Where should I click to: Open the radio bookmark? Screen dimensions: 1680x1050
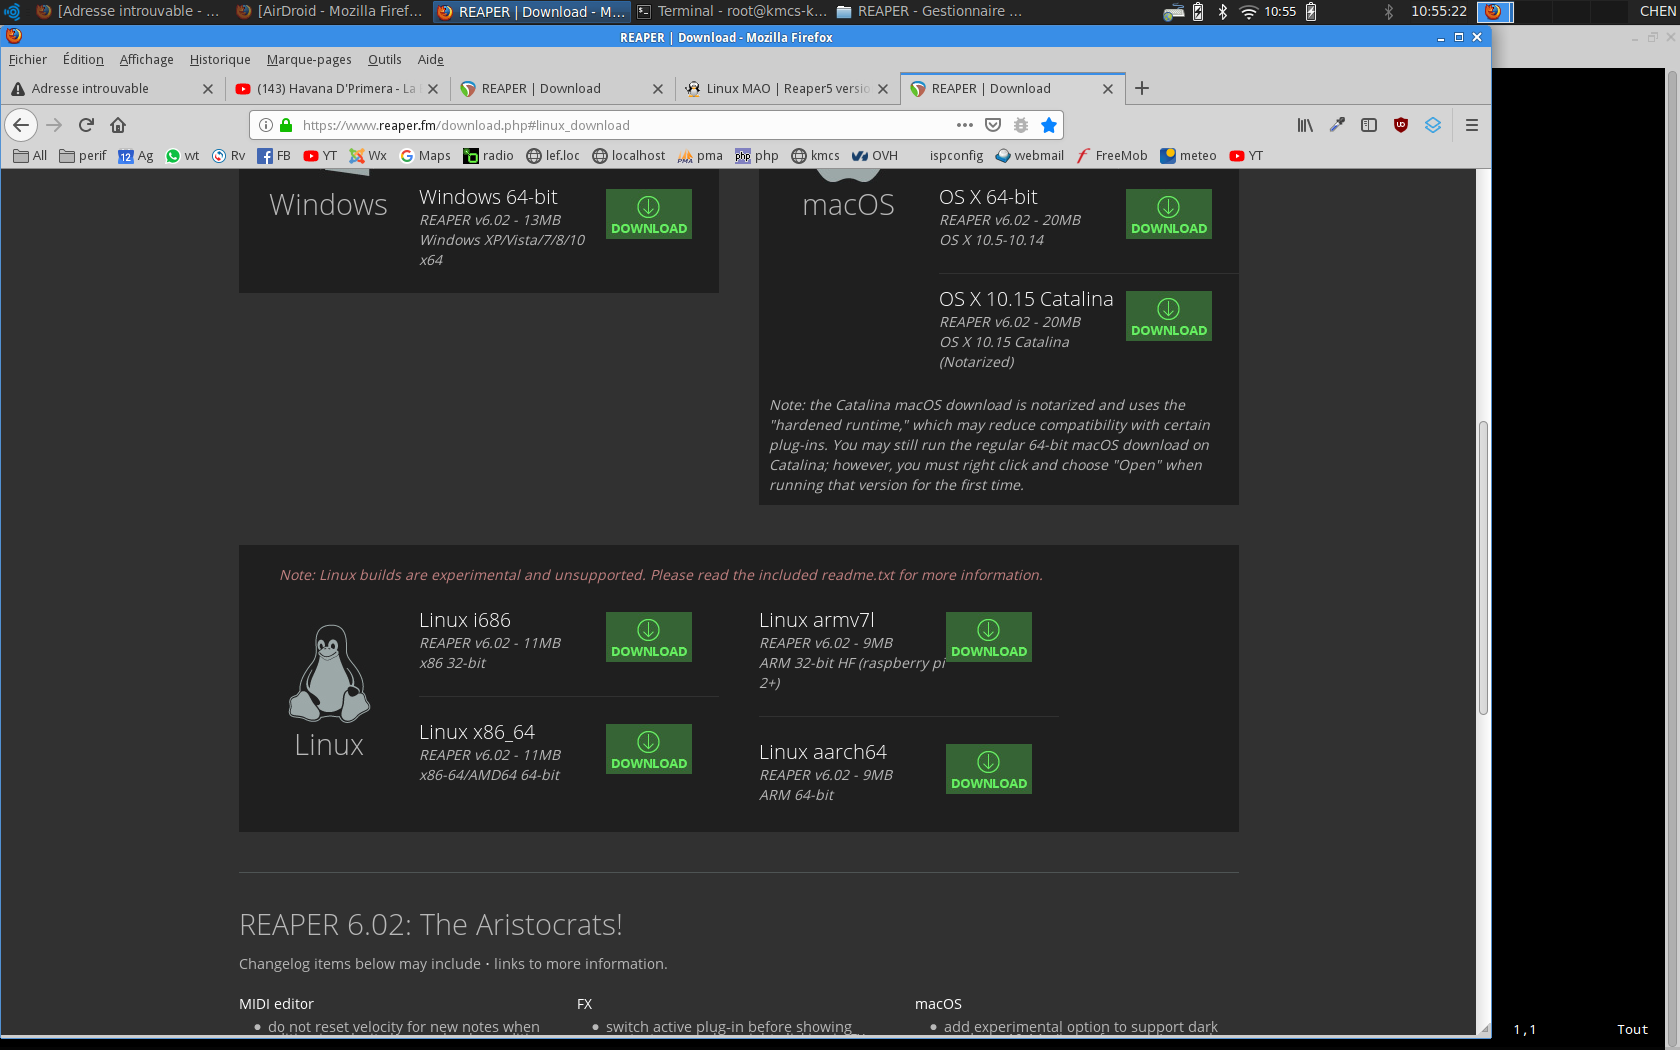[x=488, y=156]
